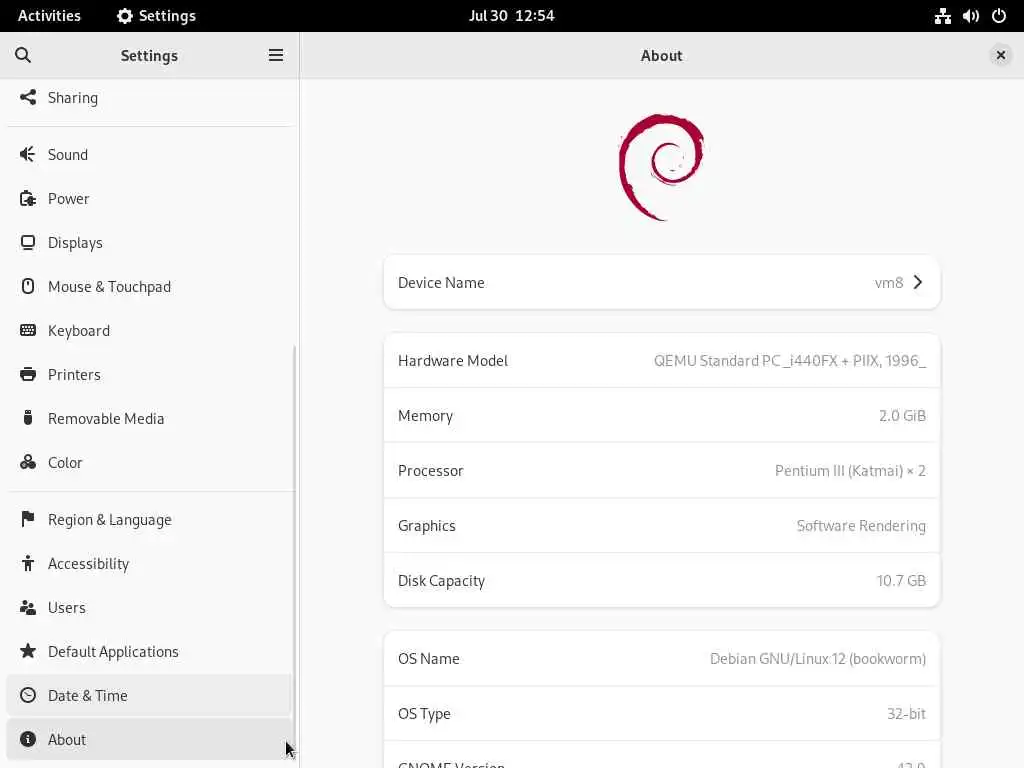Select Keyboard in the sidebar
Screen dimensions: 1024x768
pyautogui.click(x=149, y=330)
